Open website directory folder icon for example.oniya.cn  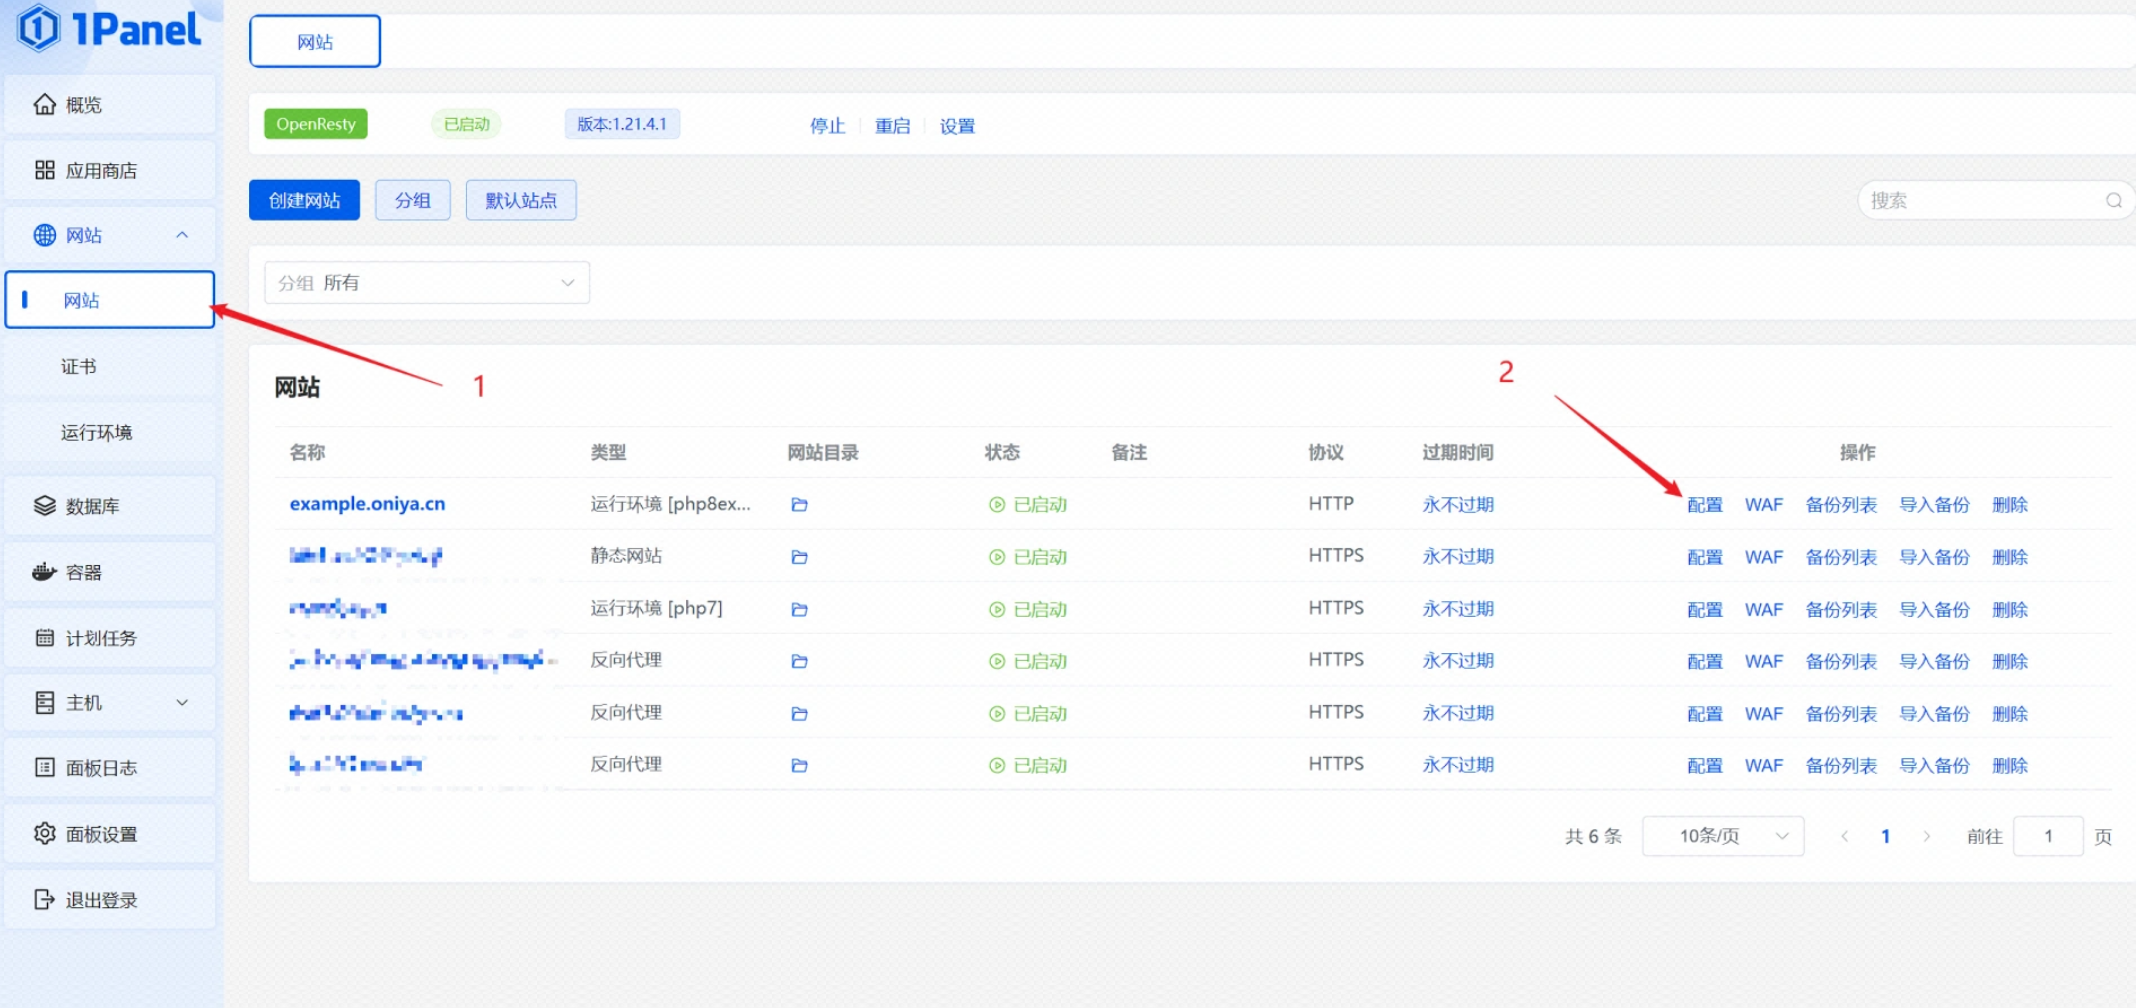click(799, 505)
